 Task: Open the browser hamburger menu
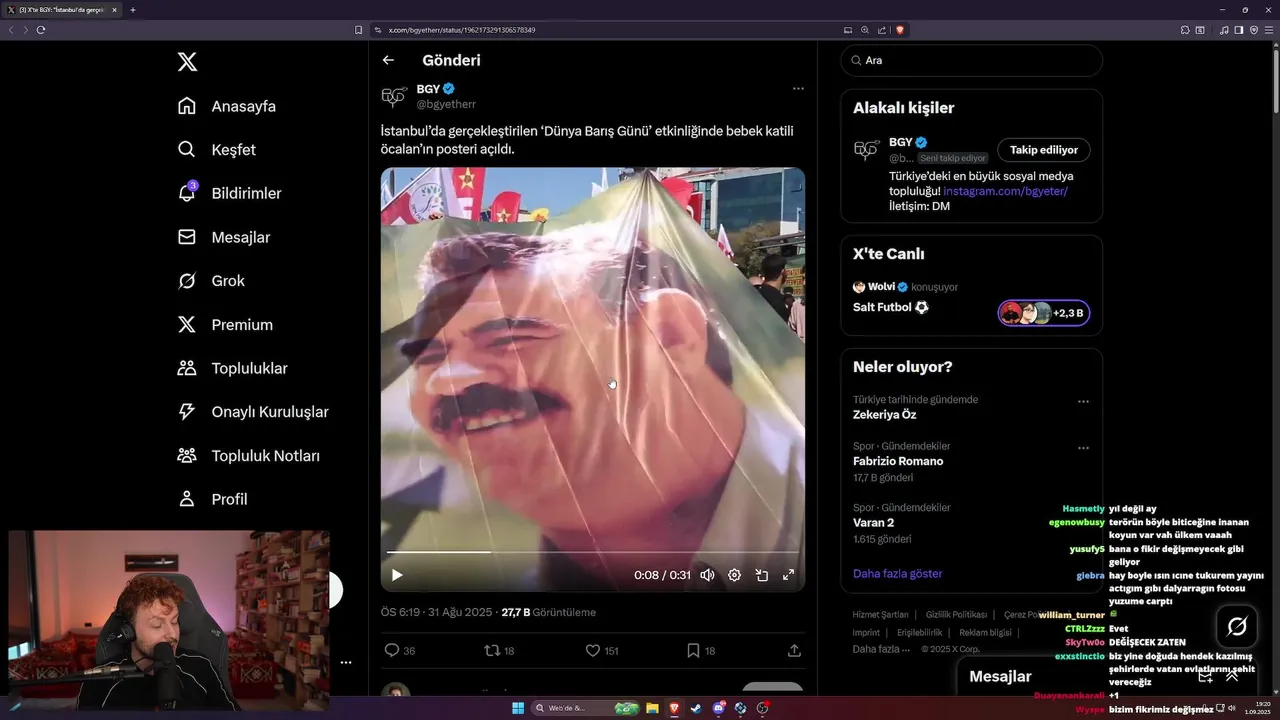tap(1269, 30)
